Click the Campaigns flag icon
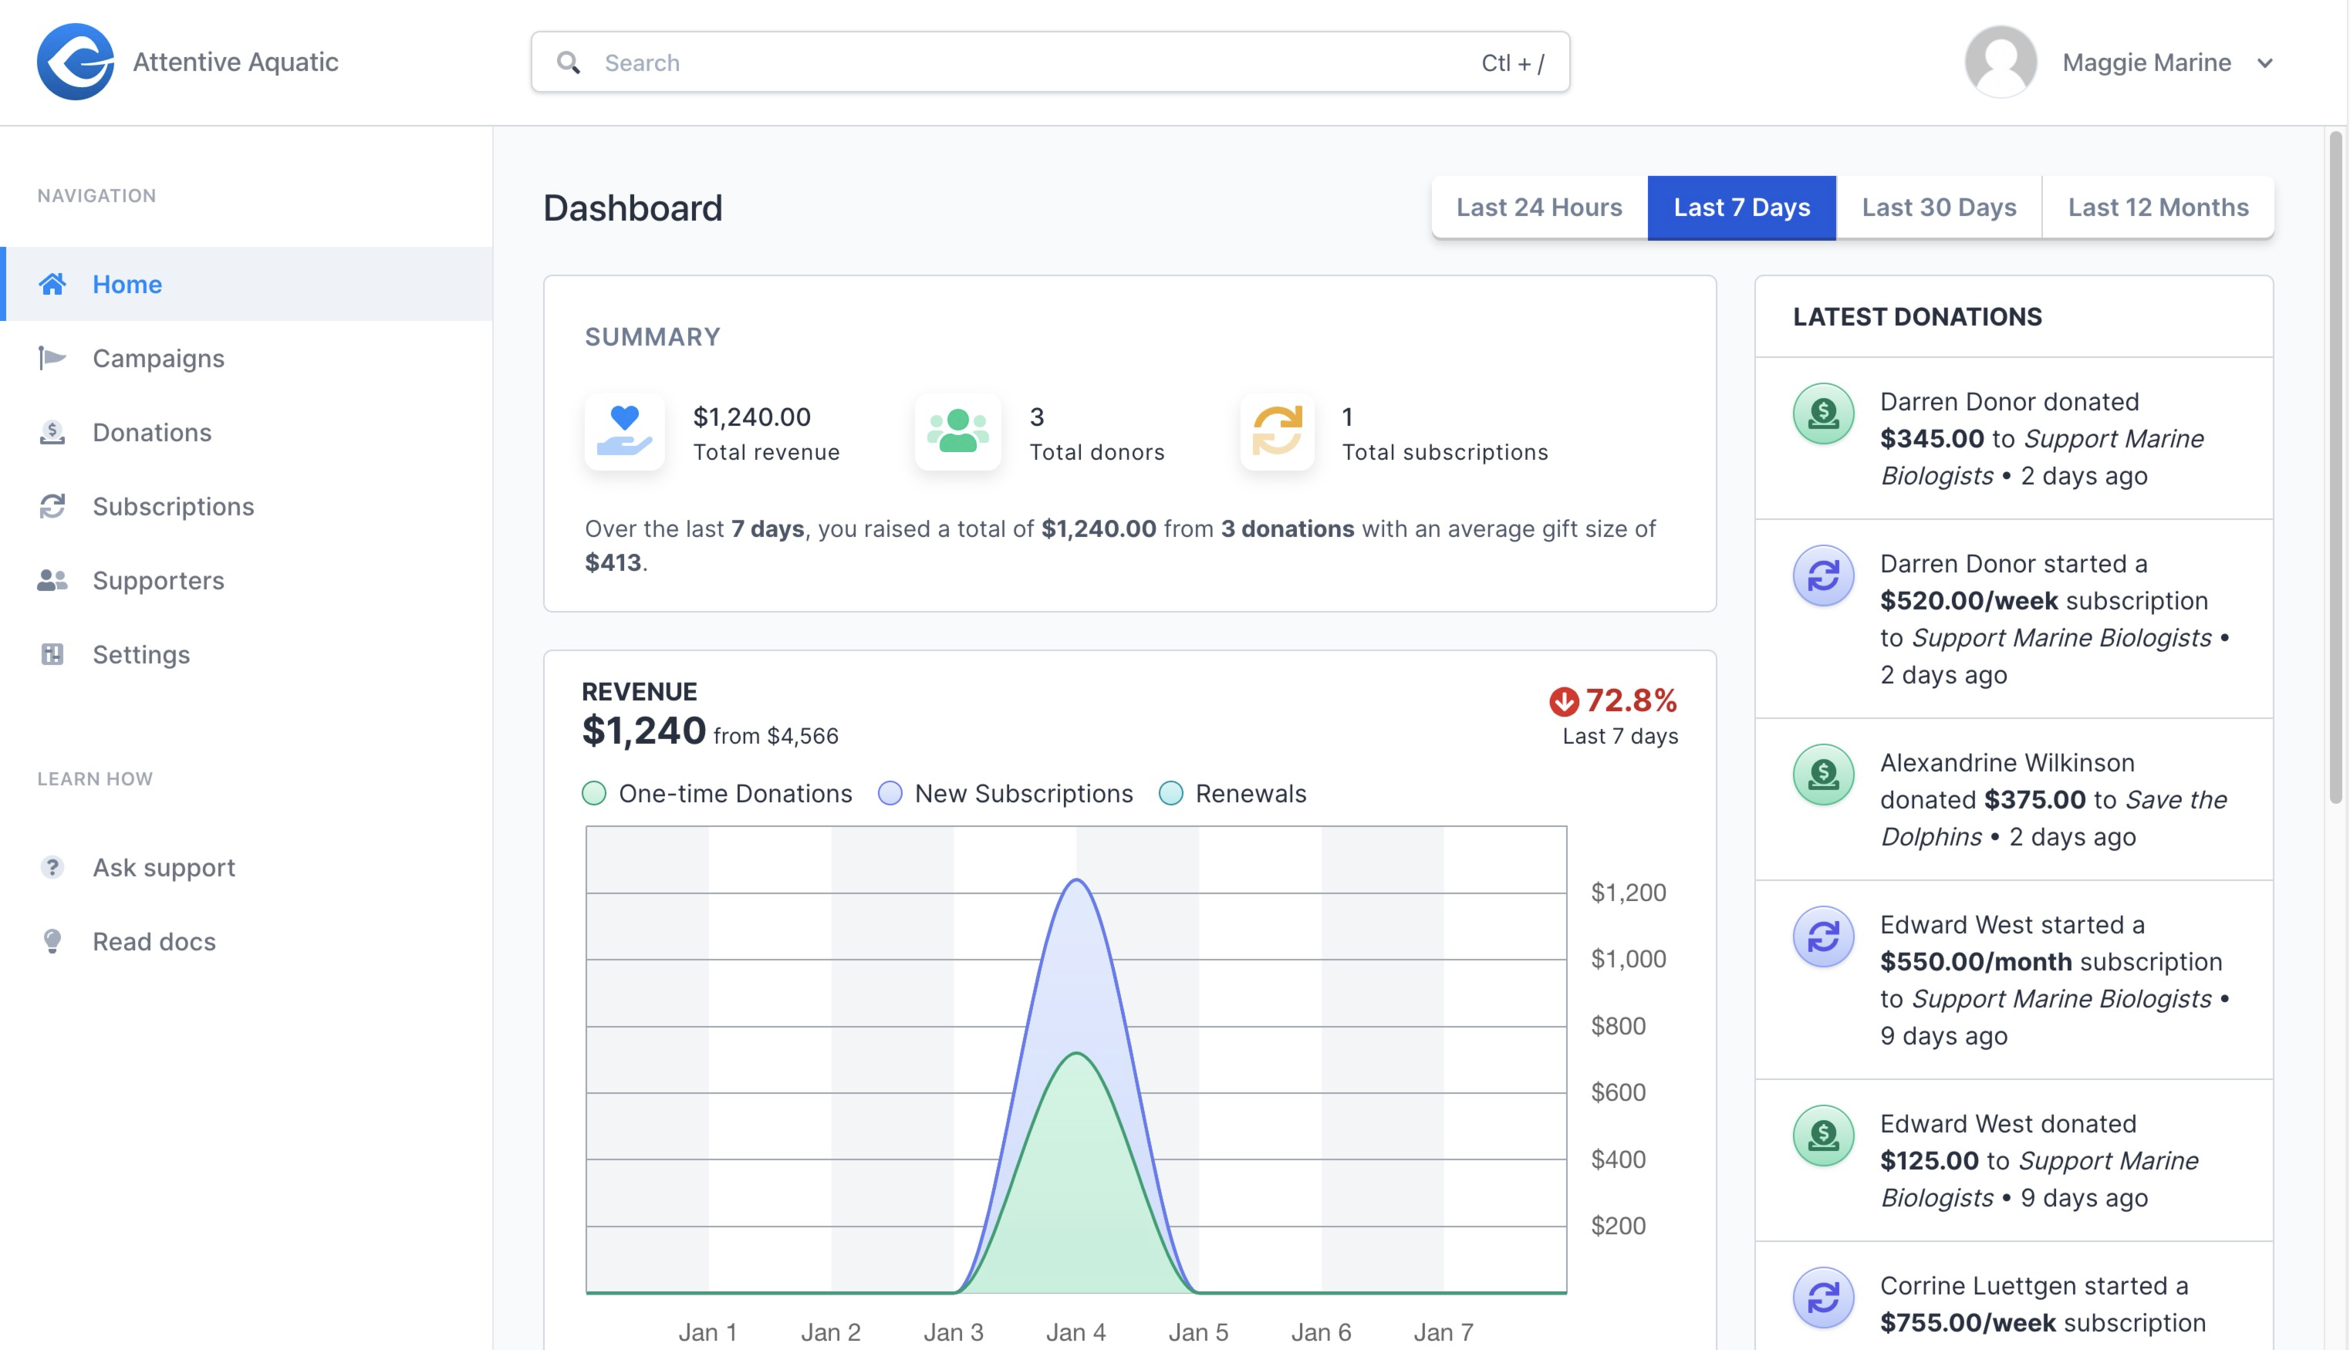 tap(52, 358)
